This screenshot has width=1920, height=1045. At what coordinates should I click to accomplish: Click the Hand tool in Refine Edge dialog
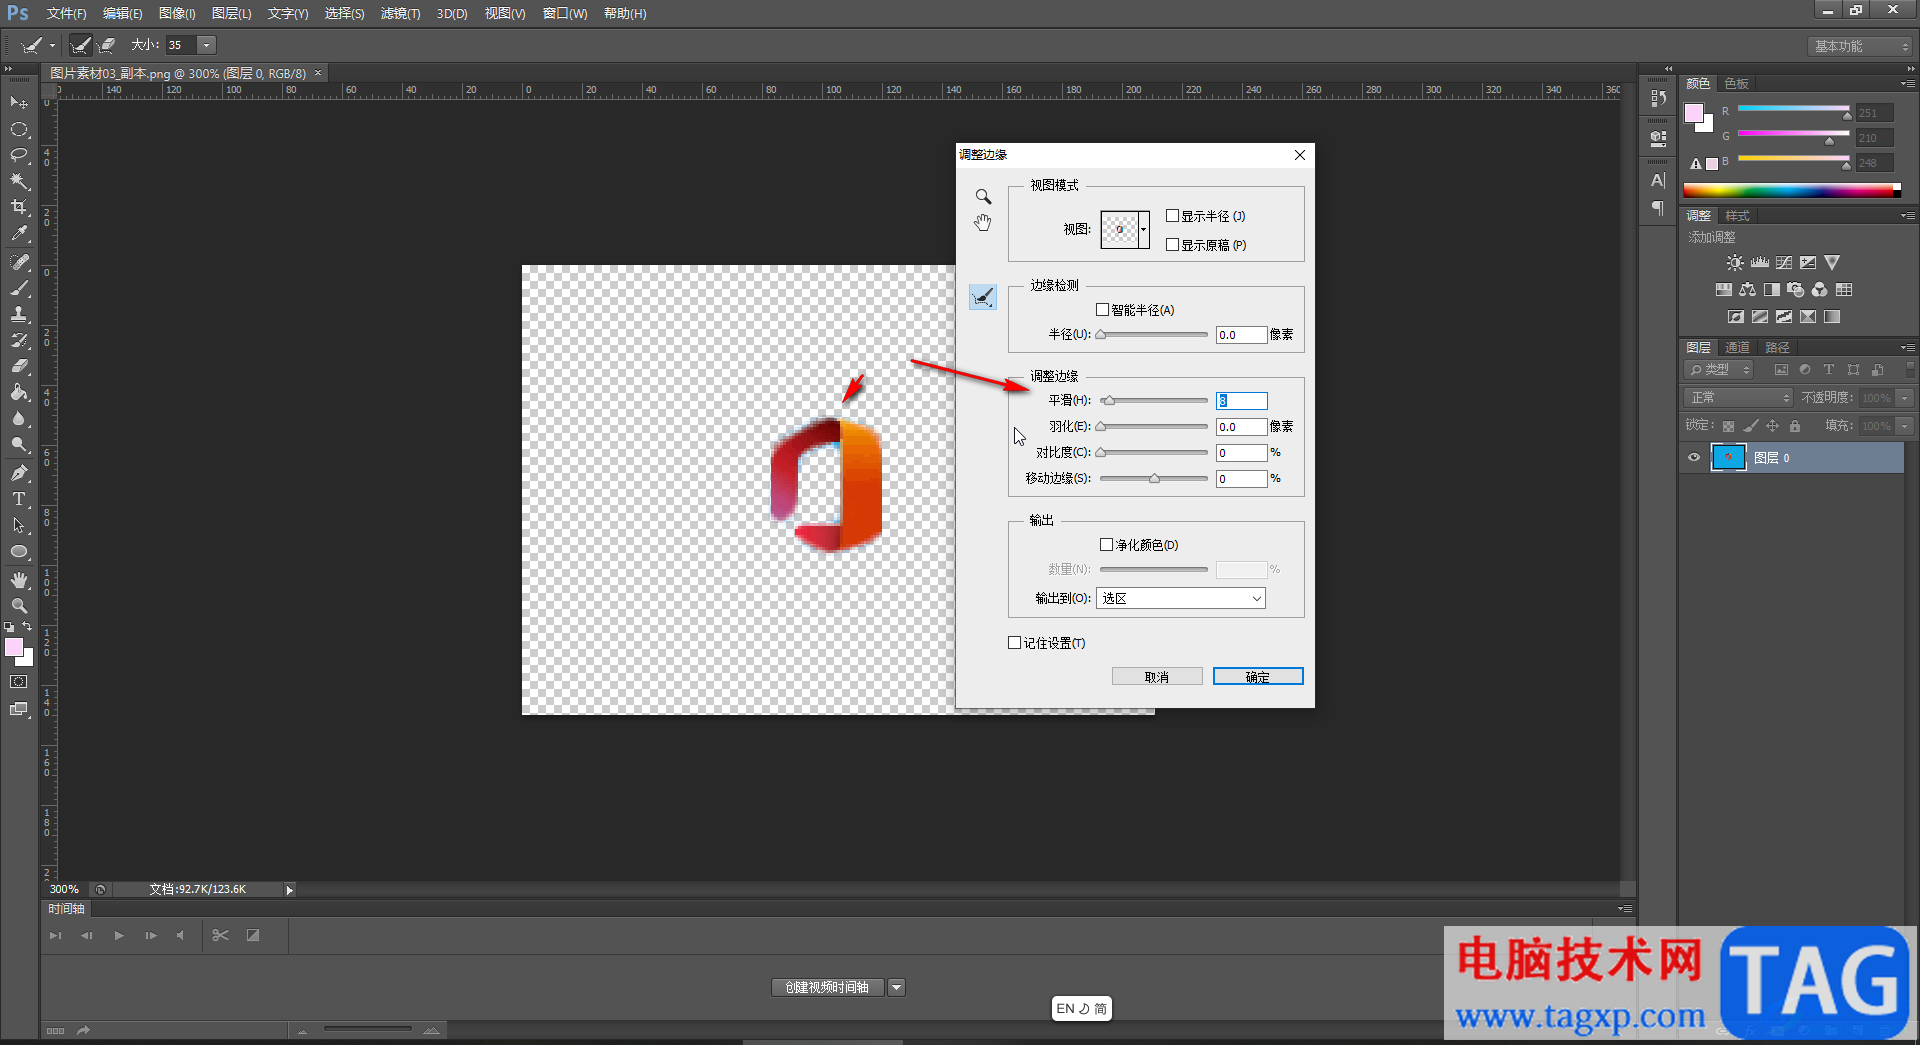(983, 223)
